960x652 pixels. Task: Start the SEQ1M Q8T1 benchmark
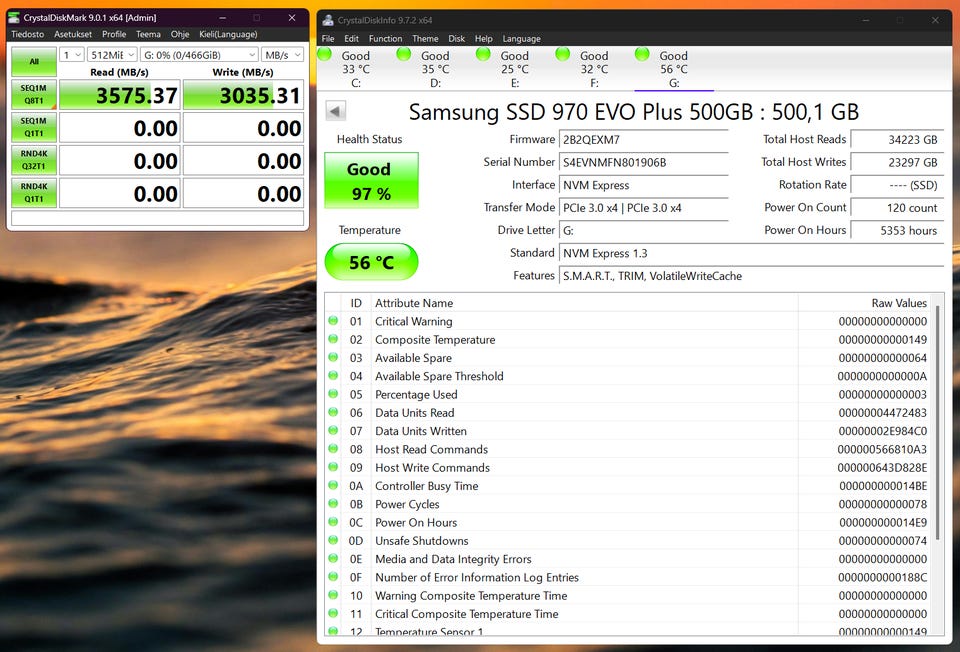pyautogui.click(x=34, y=95)
